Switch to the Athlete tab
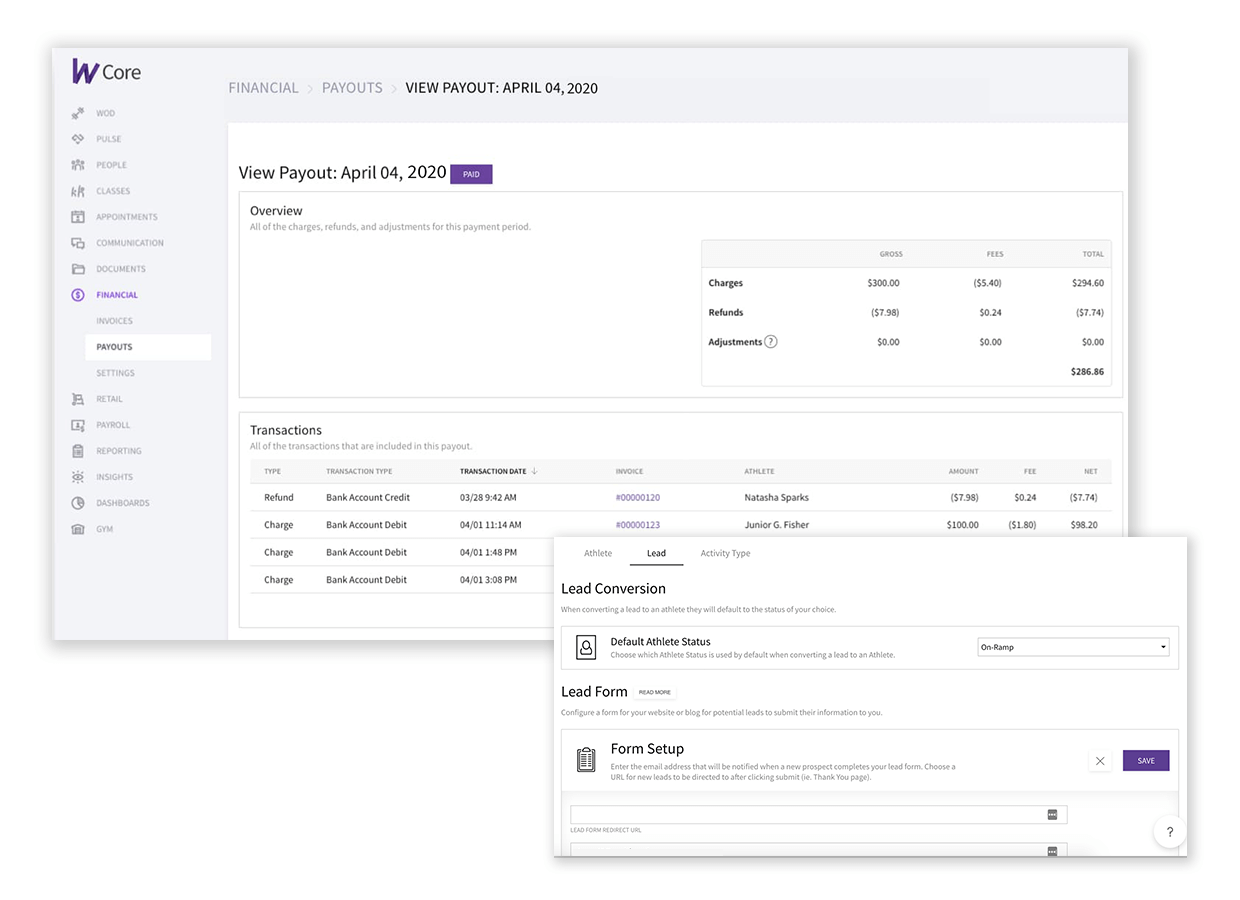 point(598,553)
